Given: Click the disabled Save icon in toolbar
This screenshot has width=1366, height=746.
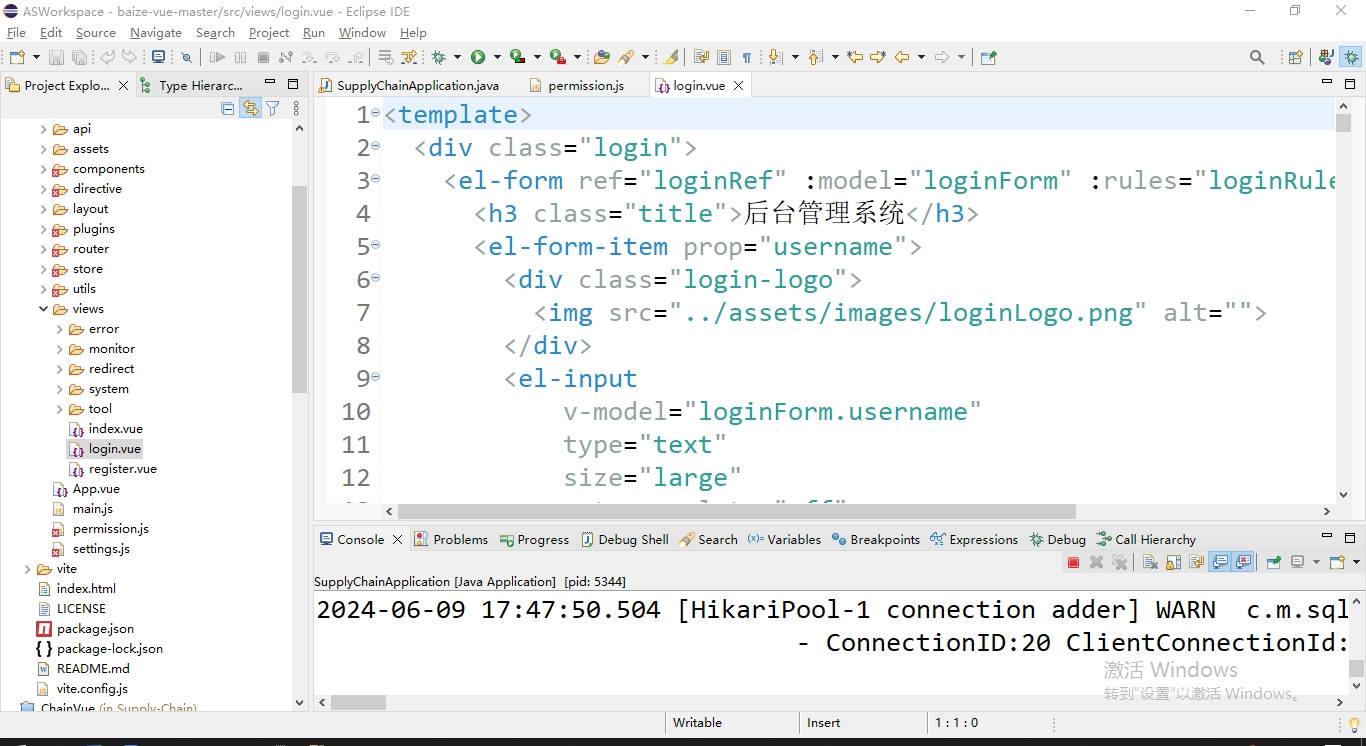Looking at the screenshot, I should [x=56, y=57].
